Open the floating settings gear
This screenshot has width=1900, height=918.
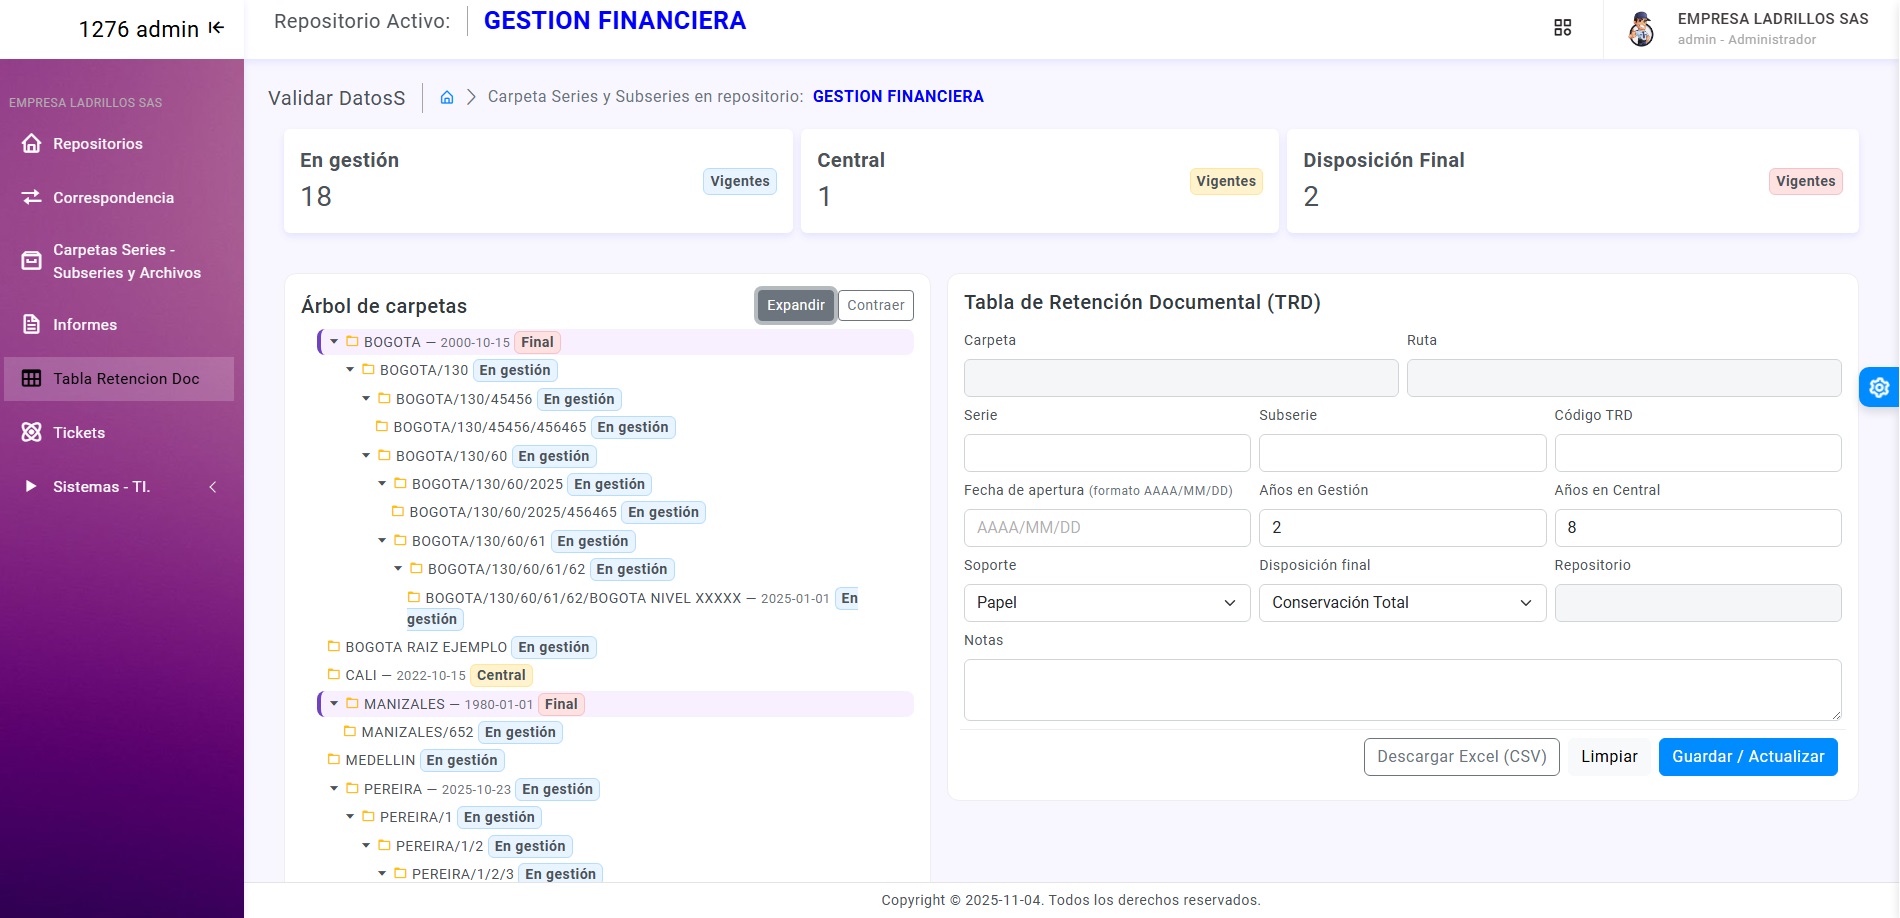pyautogui.click(x=1879, y=387)
